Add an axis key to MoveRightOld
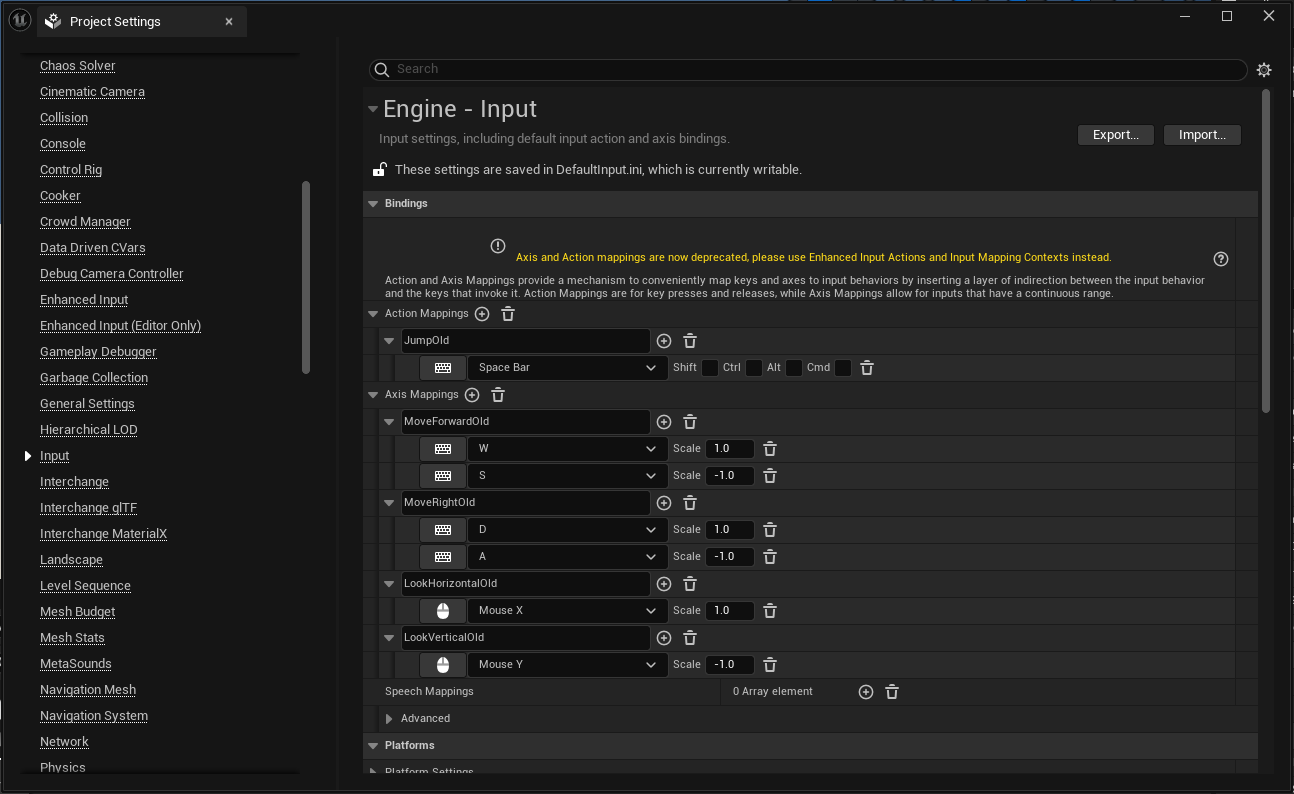This screenshot has height=794, width=1294. (x=664, y=503)
